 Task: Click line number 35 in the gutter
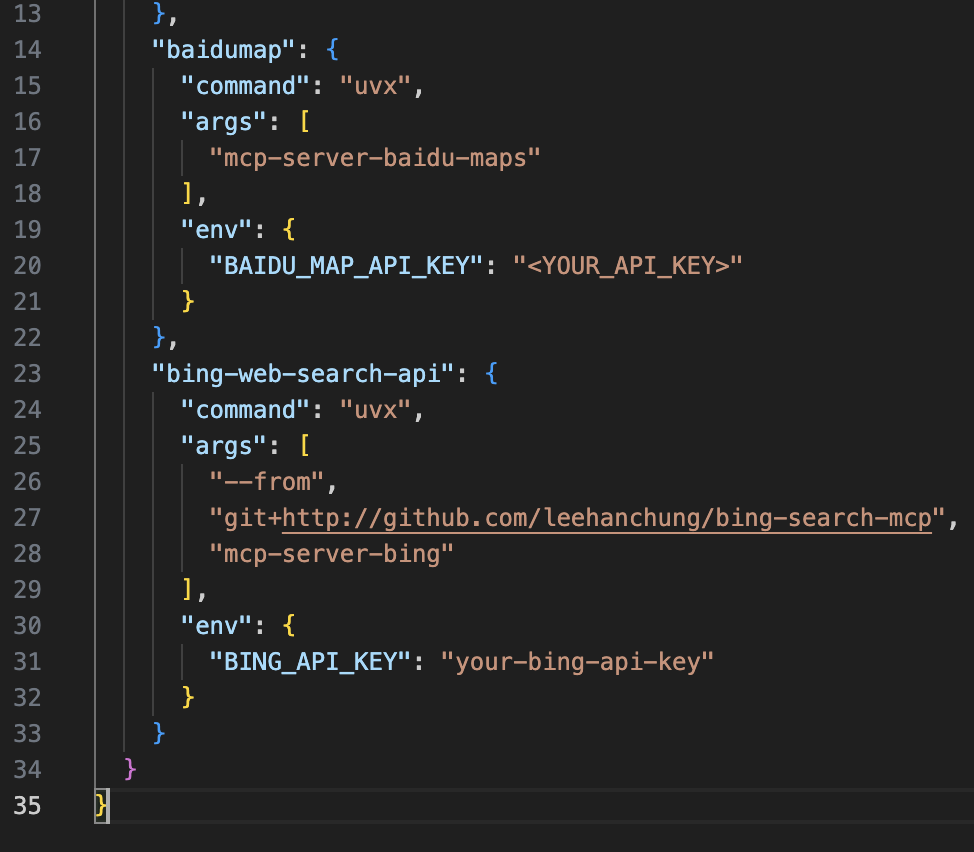point(27,806)
